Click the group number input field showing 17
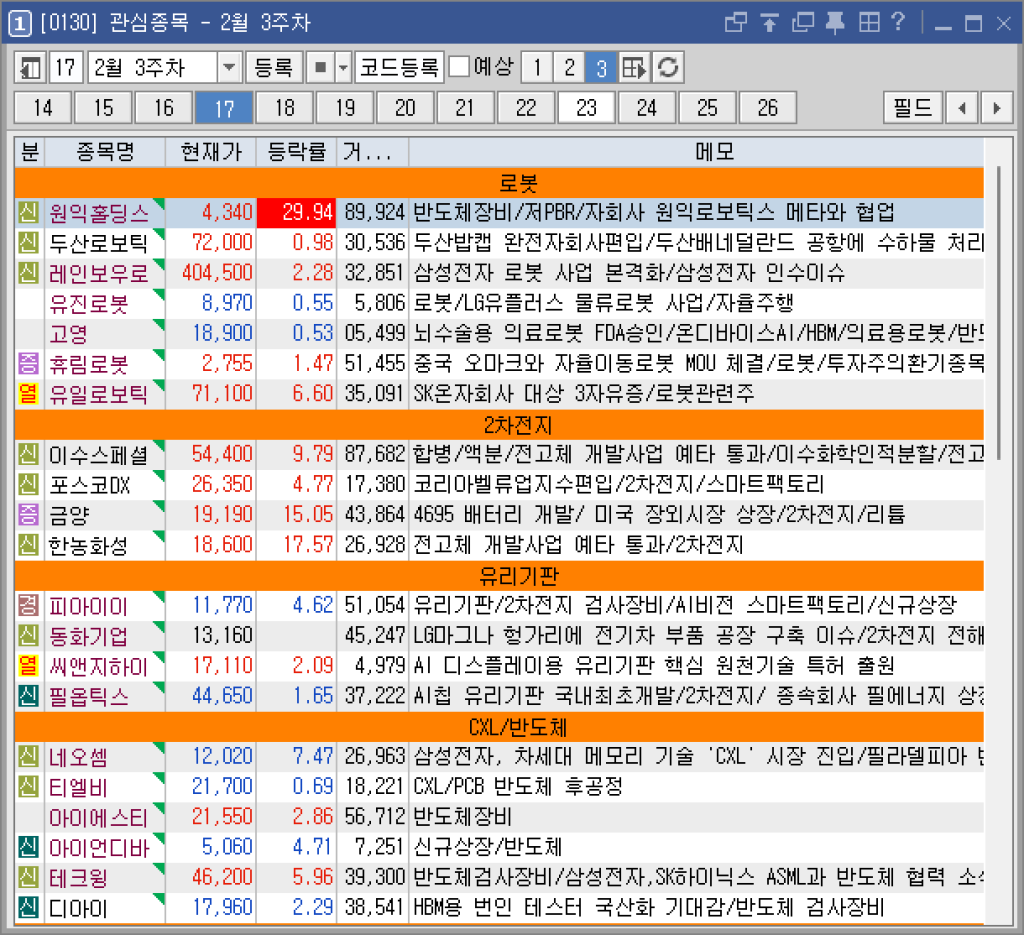Viewport: 1024px width, 935px height. 66,68
